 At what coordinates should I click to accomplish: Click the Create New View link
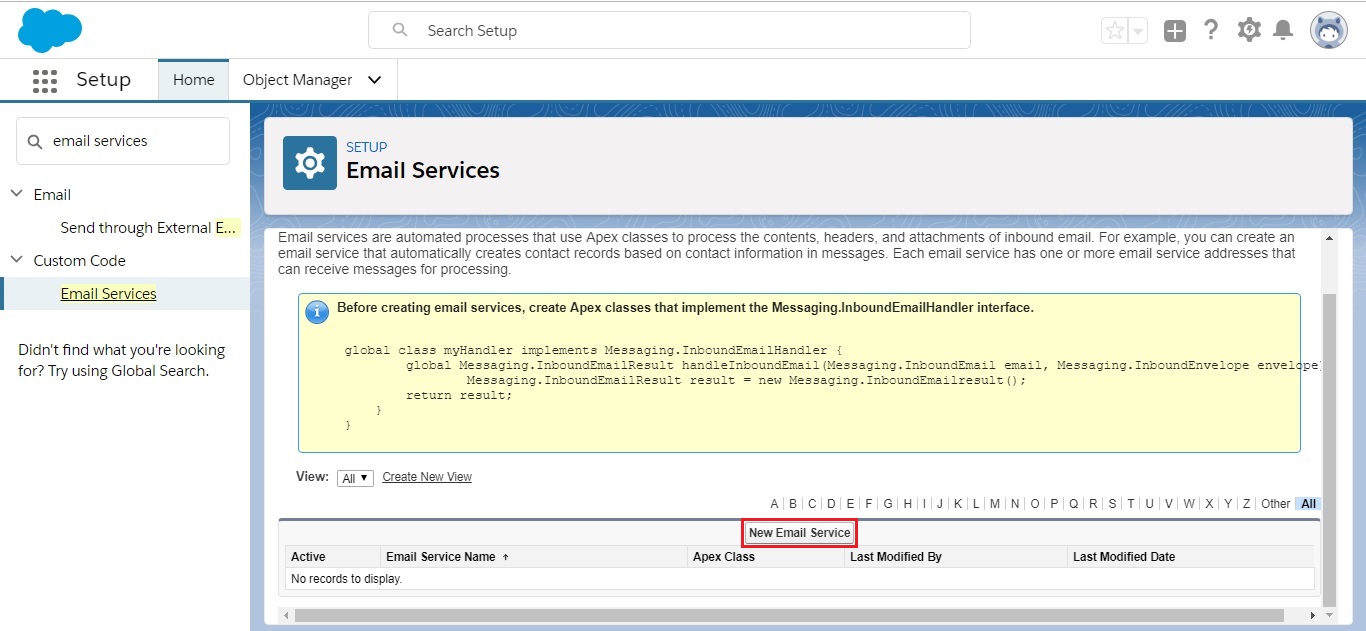(x=427, y=477)
